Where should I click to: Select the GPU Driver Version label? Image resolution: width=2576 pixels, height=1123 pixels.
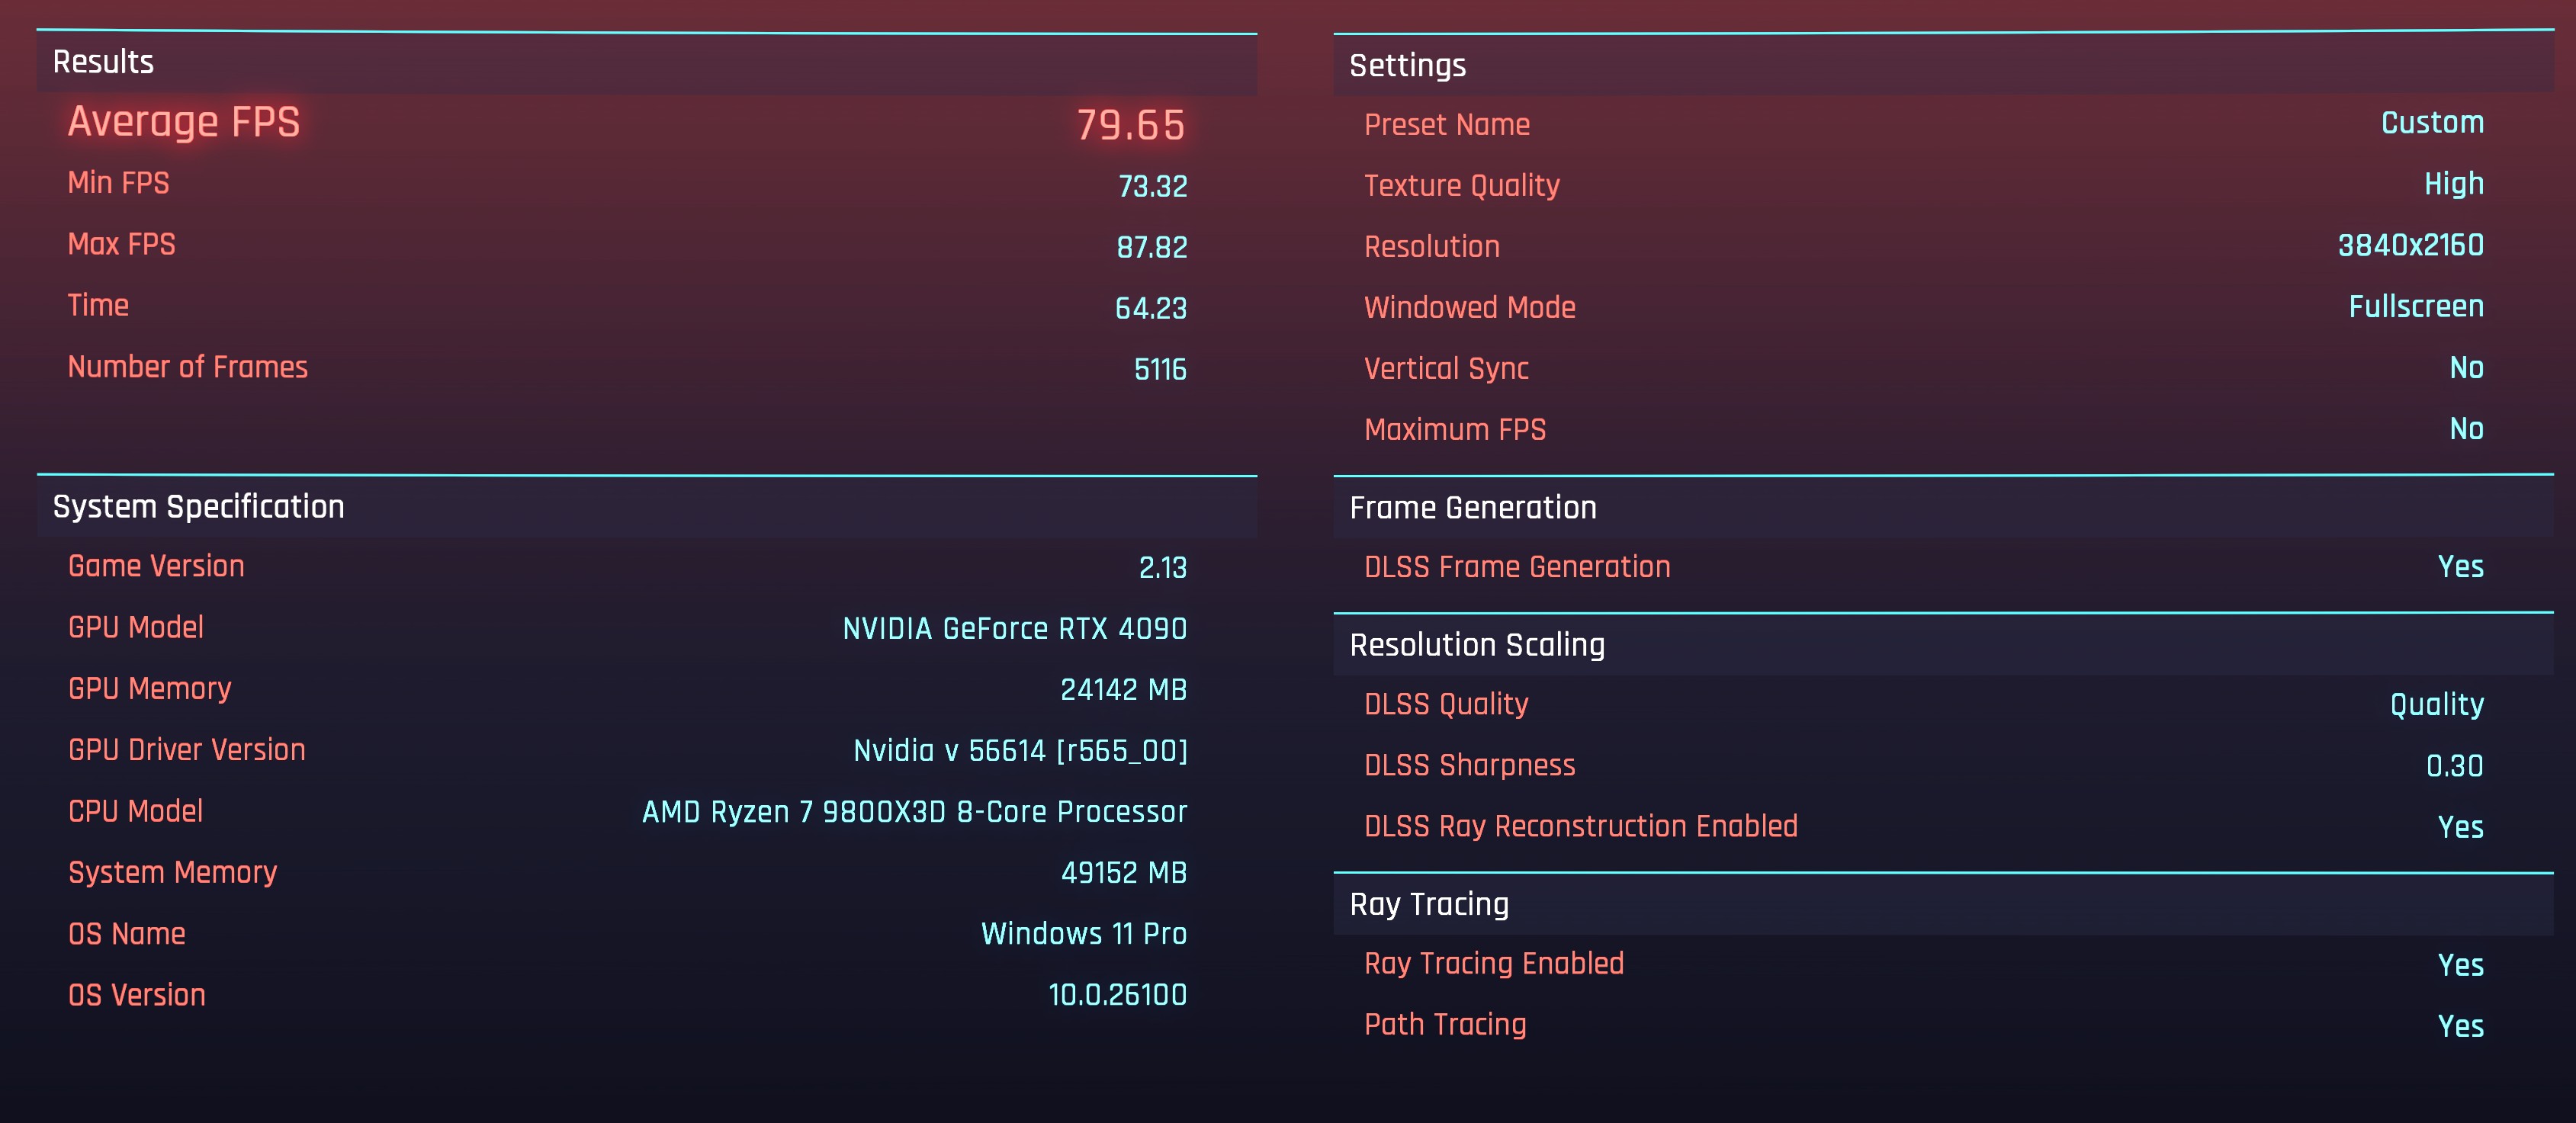tap(187, 750)
